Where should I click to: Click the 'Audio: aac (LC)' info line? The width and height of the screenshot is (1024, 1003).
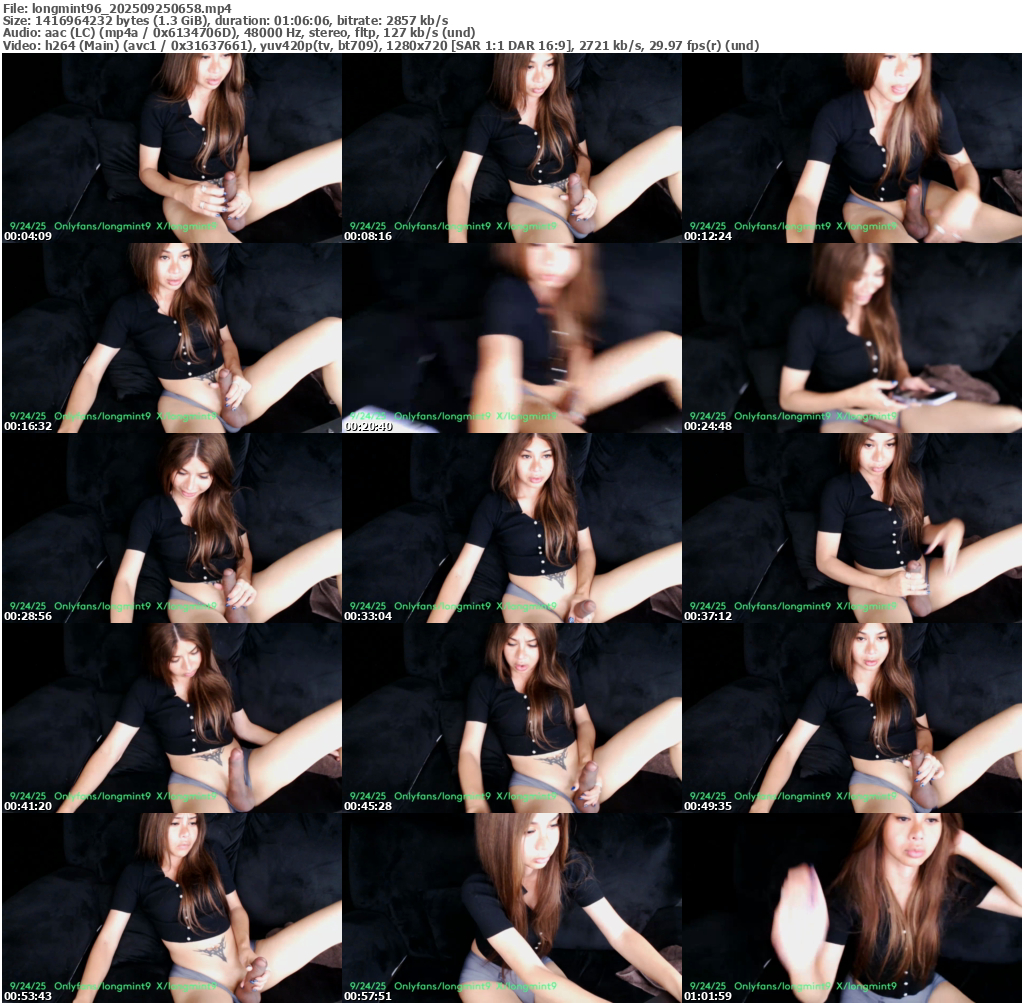point(239,33)
